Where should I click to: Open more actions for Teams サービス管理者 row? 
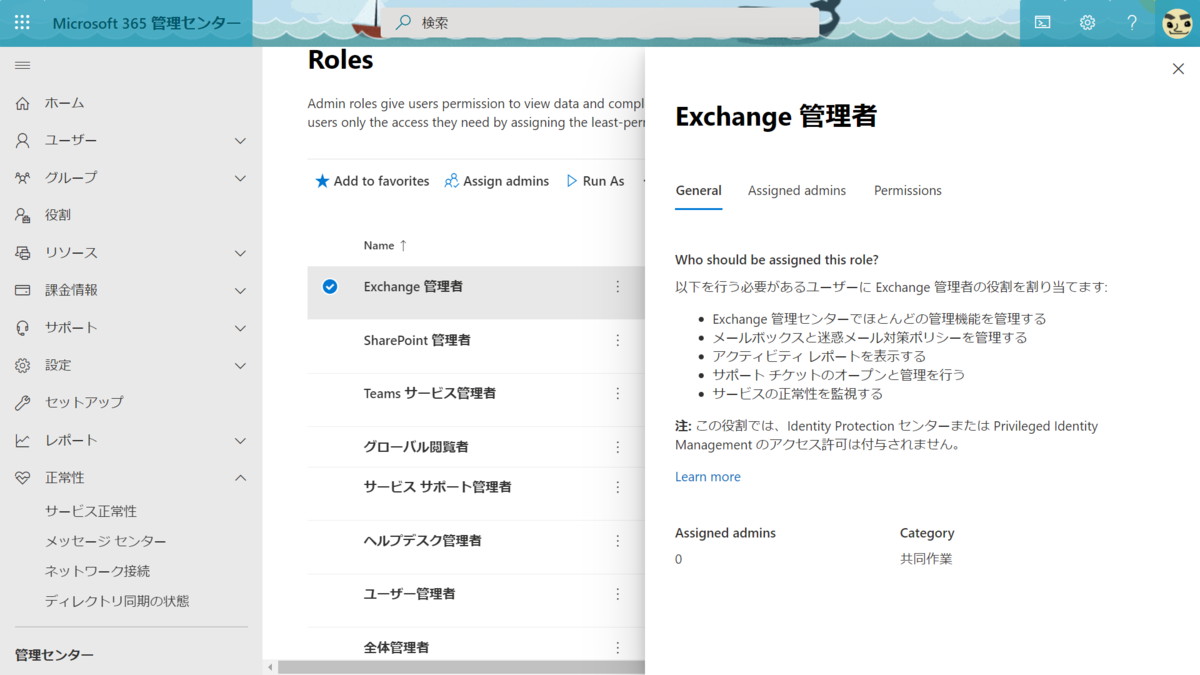tap(617, 394)
